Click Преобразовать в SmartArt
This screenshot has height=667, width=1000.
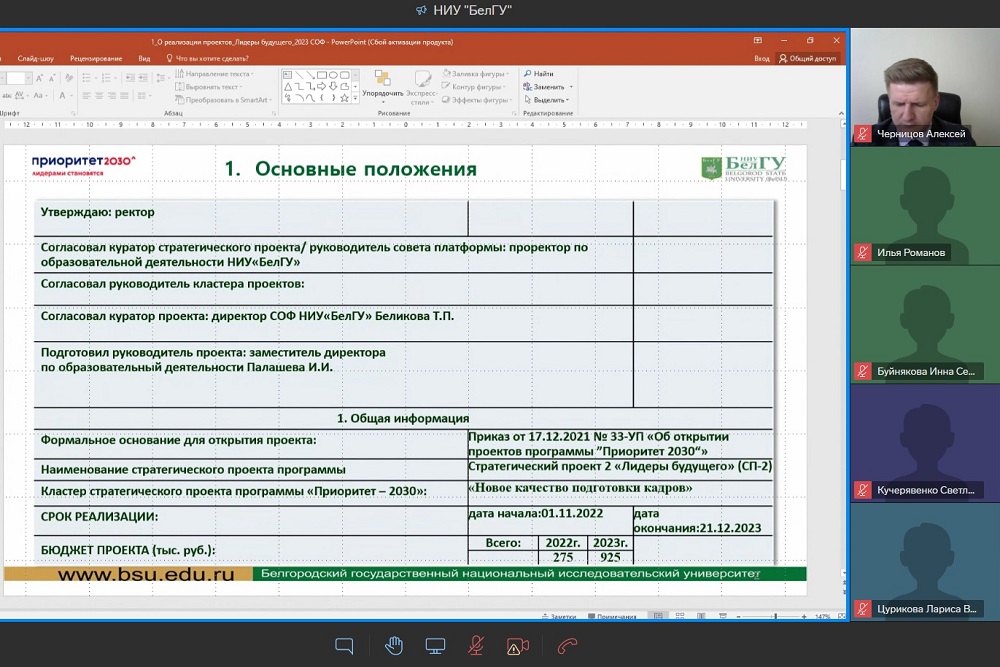(224, 100)
